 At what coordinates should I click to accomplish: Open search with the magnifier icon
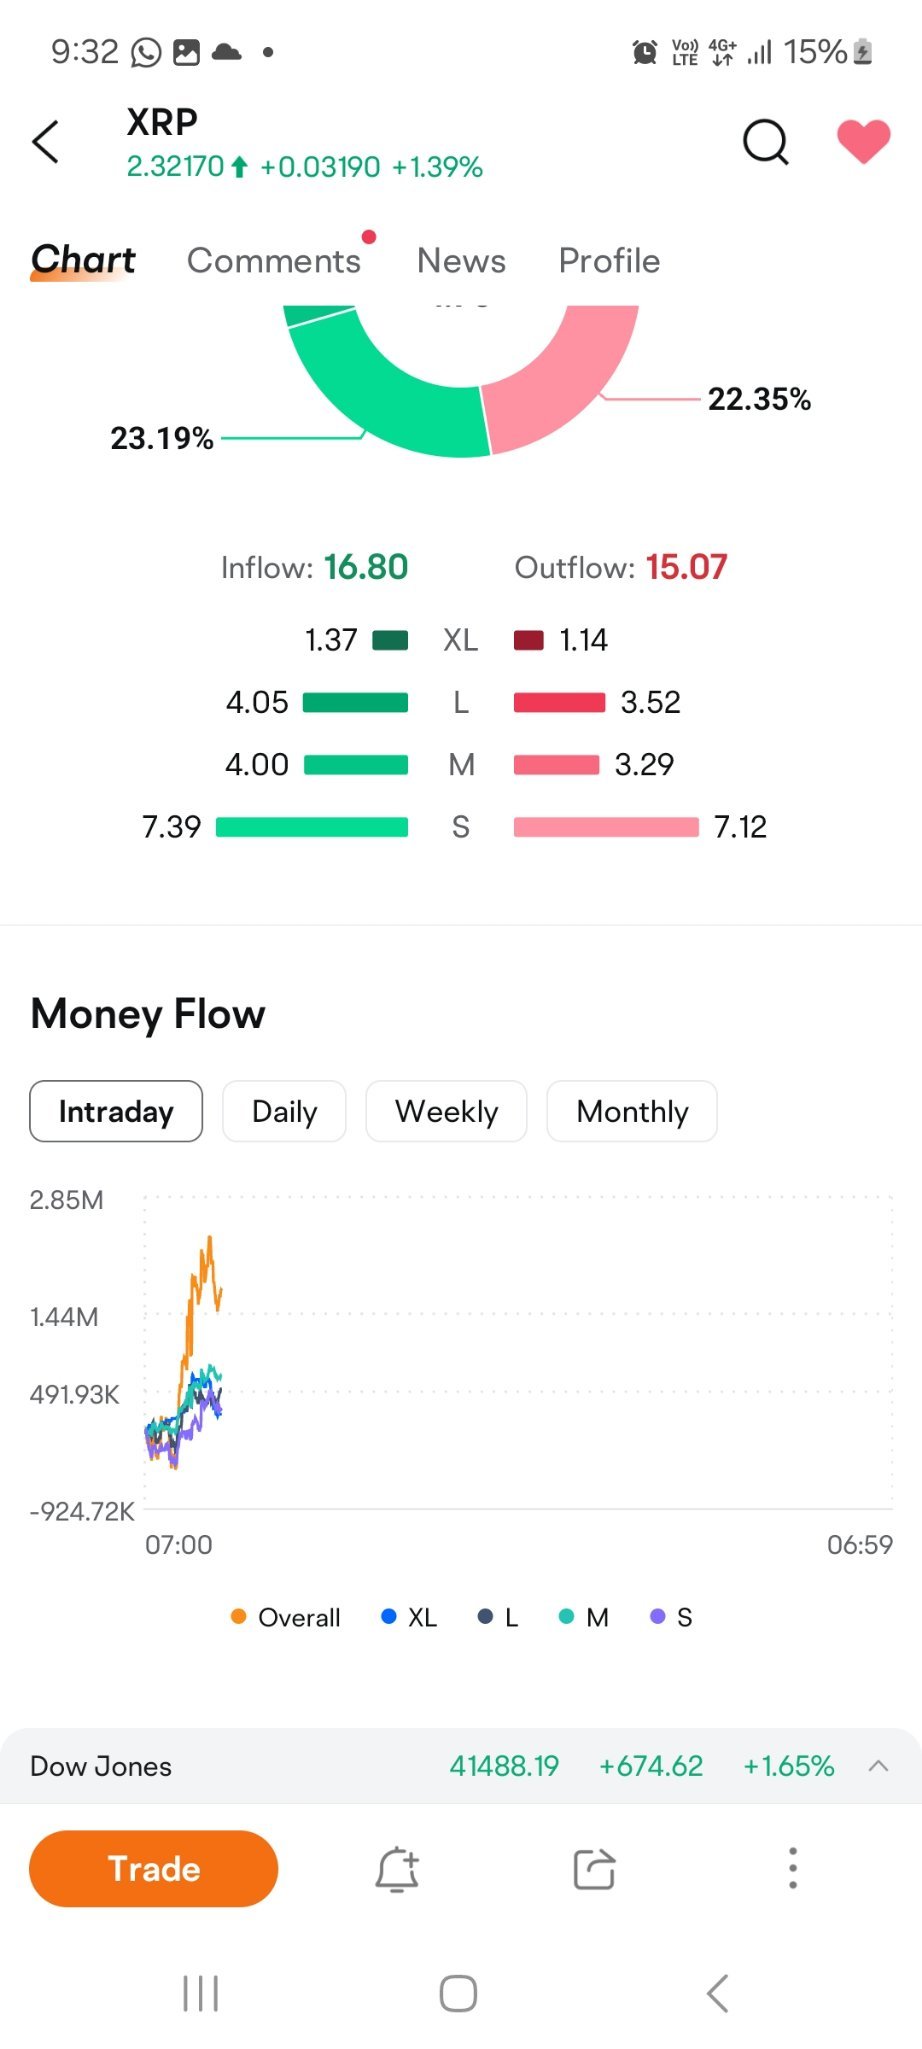(766, 141)
